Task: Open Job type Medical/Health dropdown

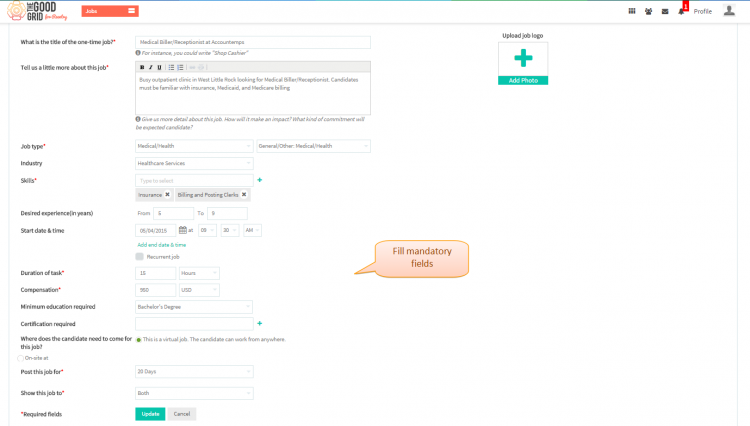Action: [x=194, y=146]
